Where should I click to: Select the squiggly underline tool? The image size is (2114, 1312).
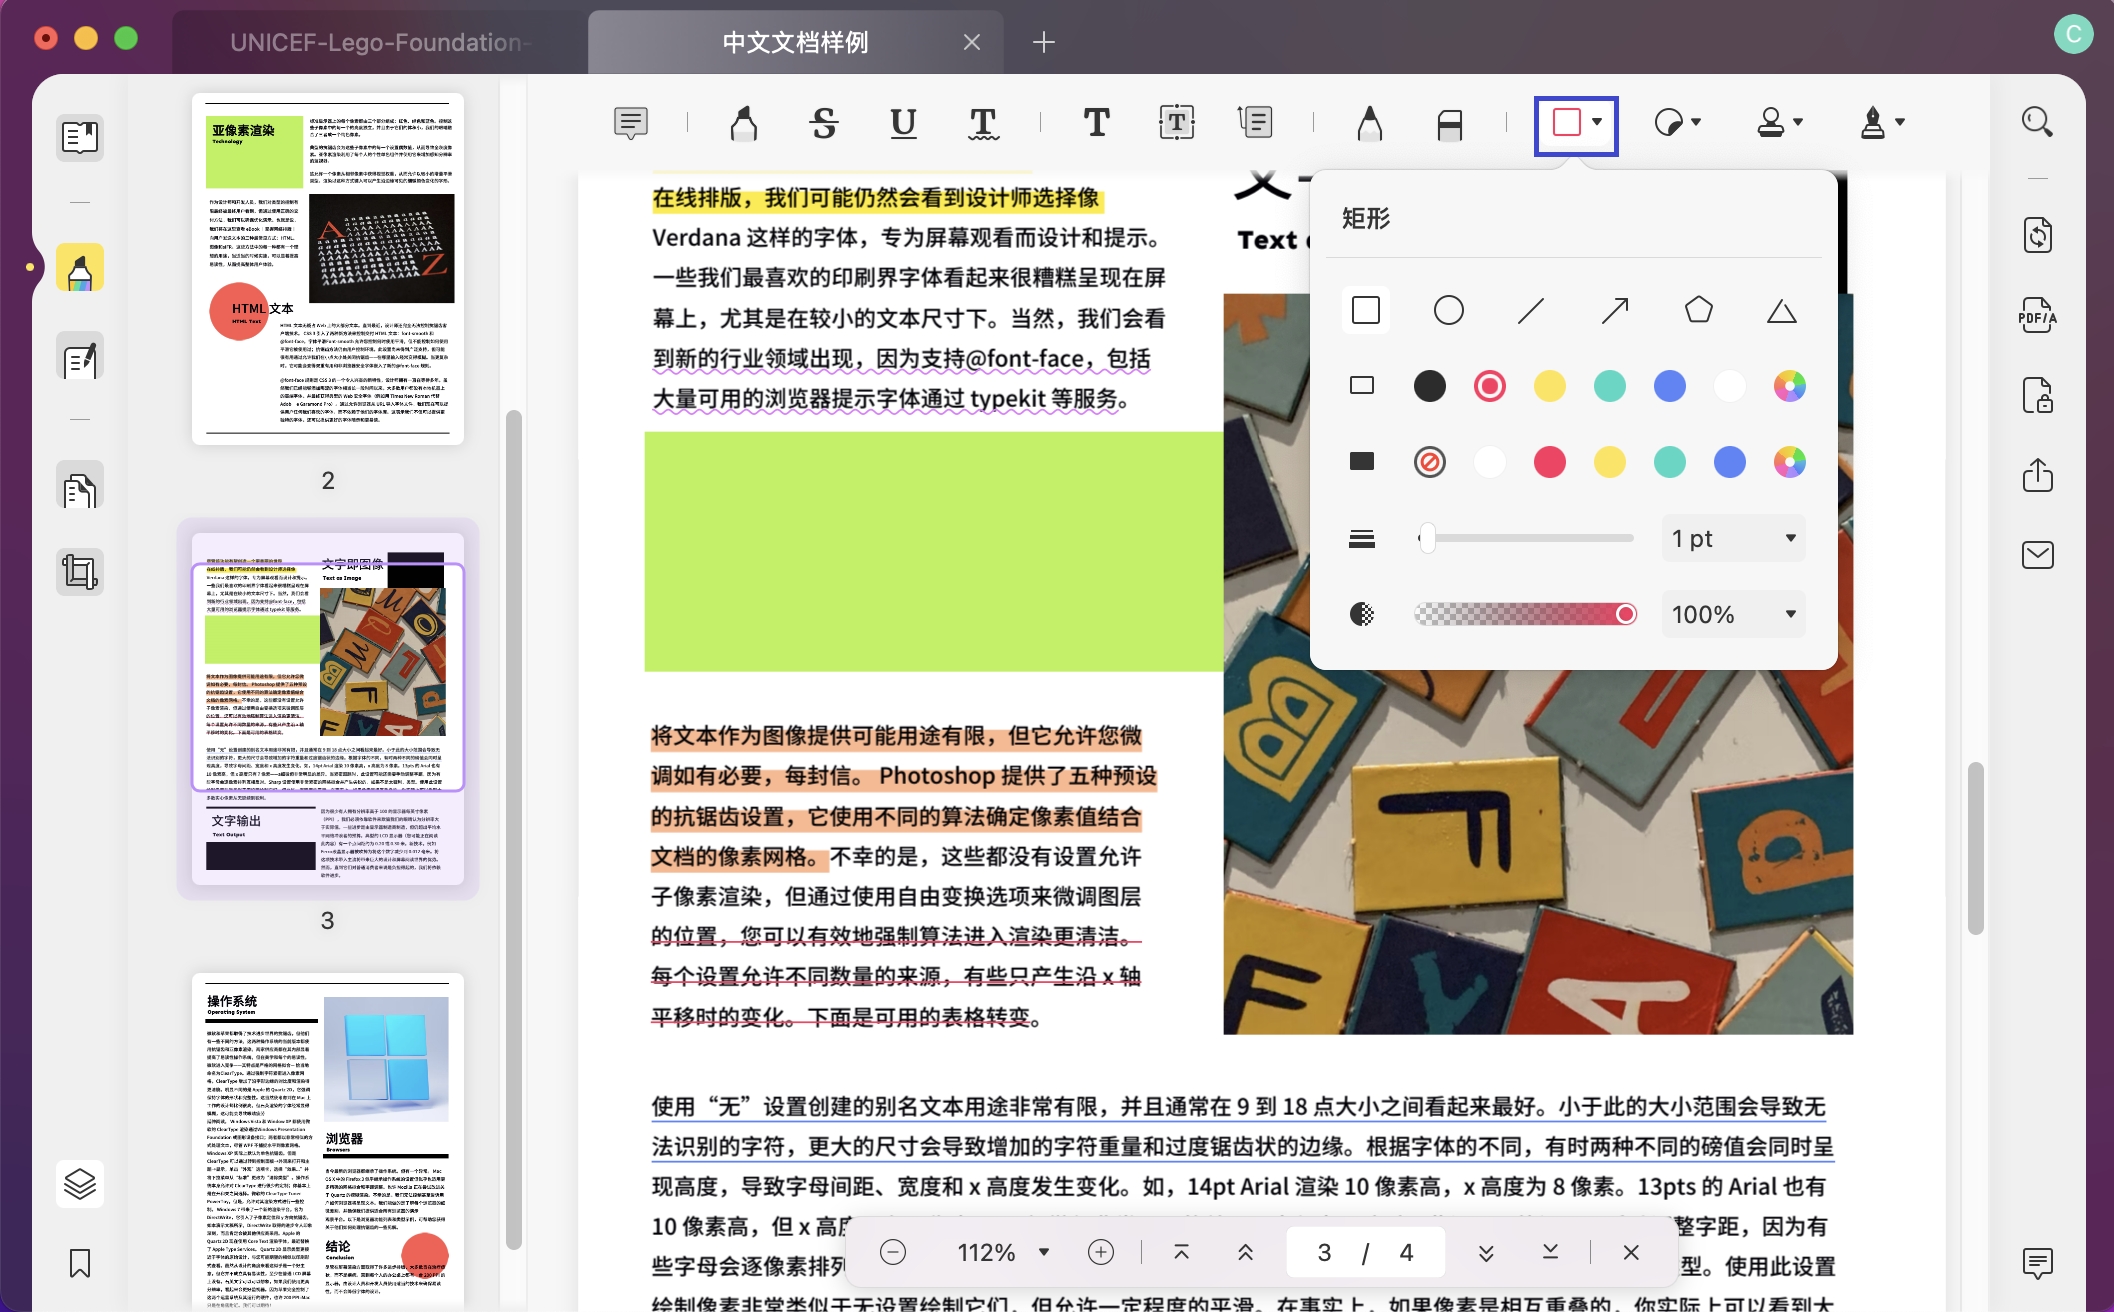[x=983, y=123]
